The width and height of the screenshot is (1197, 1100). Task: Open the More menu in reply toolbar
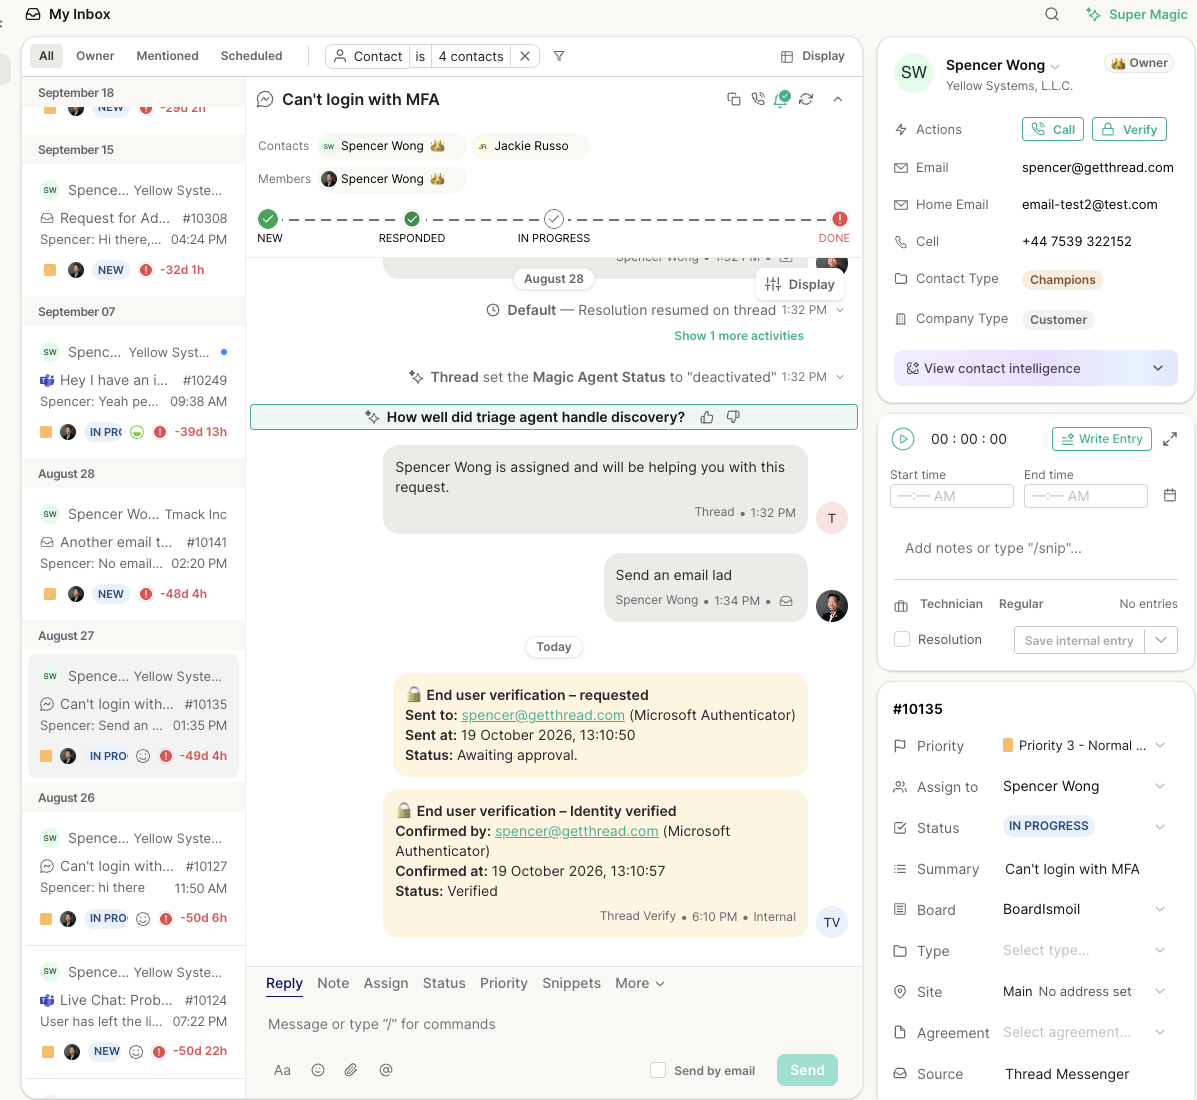coord(640,983)
